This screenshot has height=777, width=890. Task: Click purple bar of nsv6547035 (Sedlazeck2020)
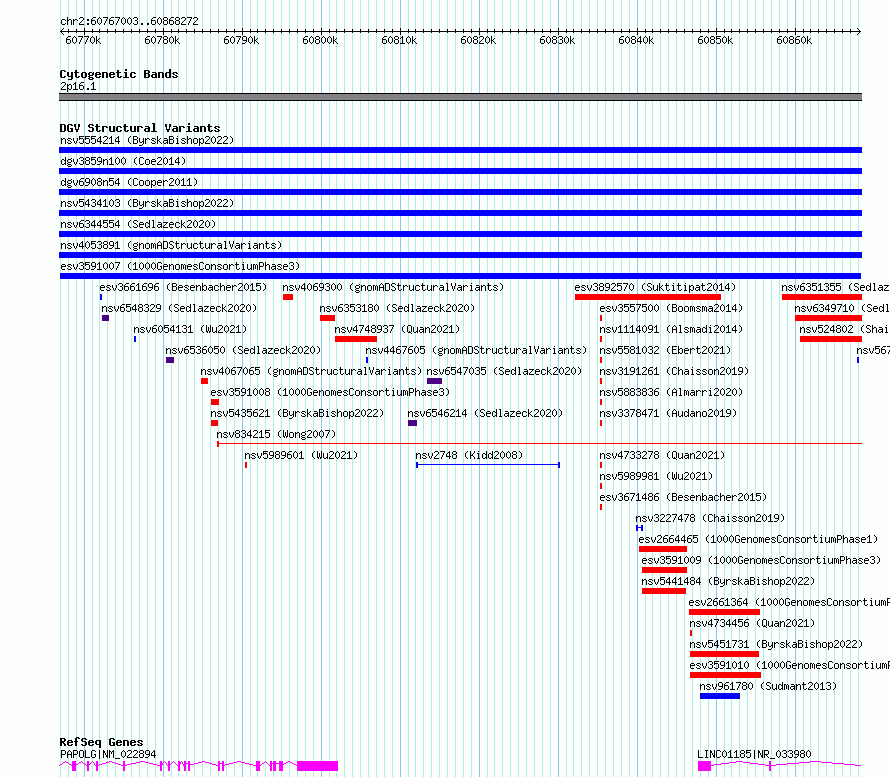tap(434, 381)
